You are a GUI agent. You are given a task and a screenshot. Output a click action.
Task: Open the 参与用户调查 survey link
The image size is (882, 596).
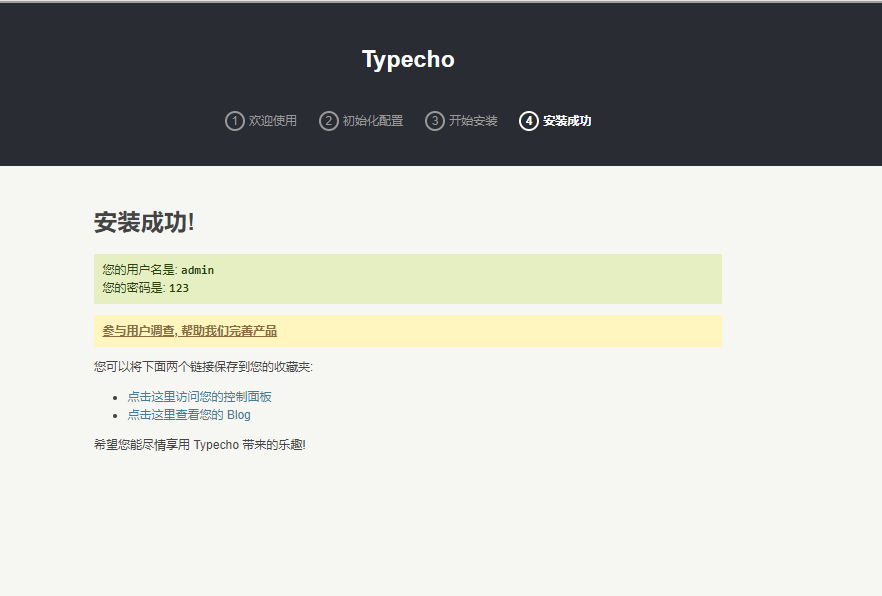tap(190, 331)
